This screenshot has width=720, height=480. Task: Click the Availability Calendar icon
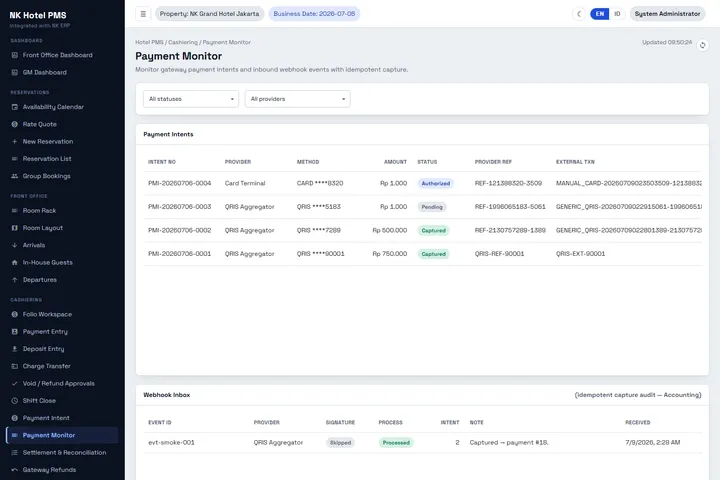click(x=15, y=107)
